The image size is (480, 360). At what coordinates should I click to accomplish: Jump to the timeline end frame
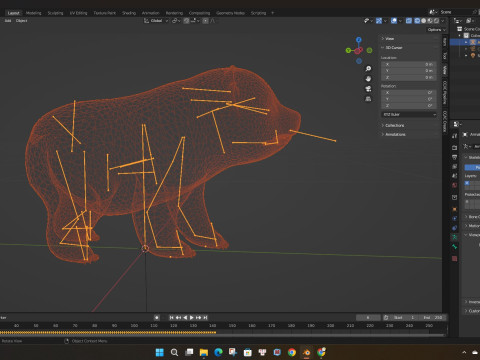pos(205,318)
